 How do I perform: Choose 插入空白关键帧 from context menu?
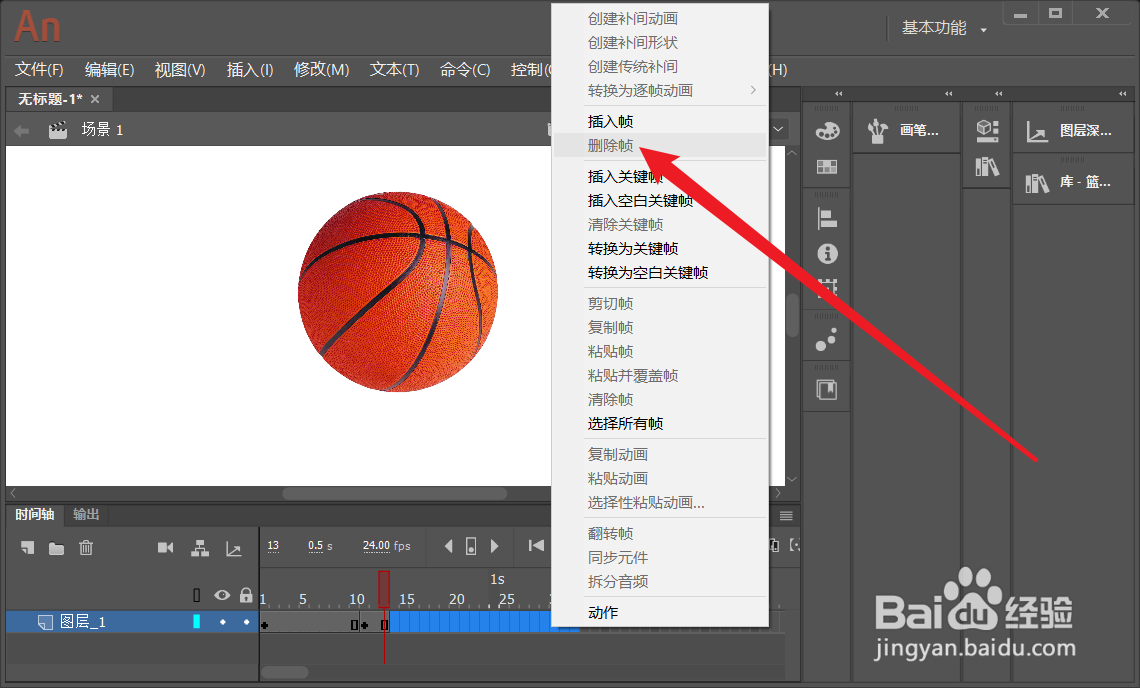659,201
